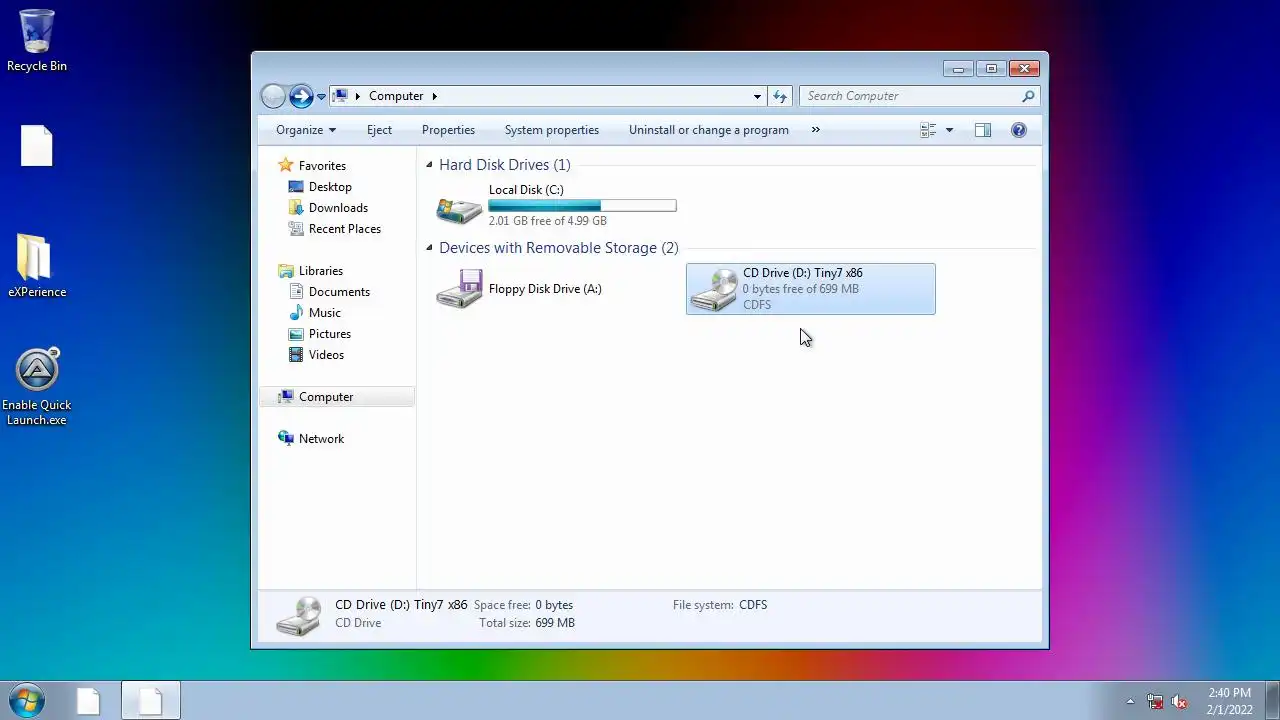This screenshot has height=720, width=1280.
Task: Open the Organize menu
Action: (x=306, y=130)
